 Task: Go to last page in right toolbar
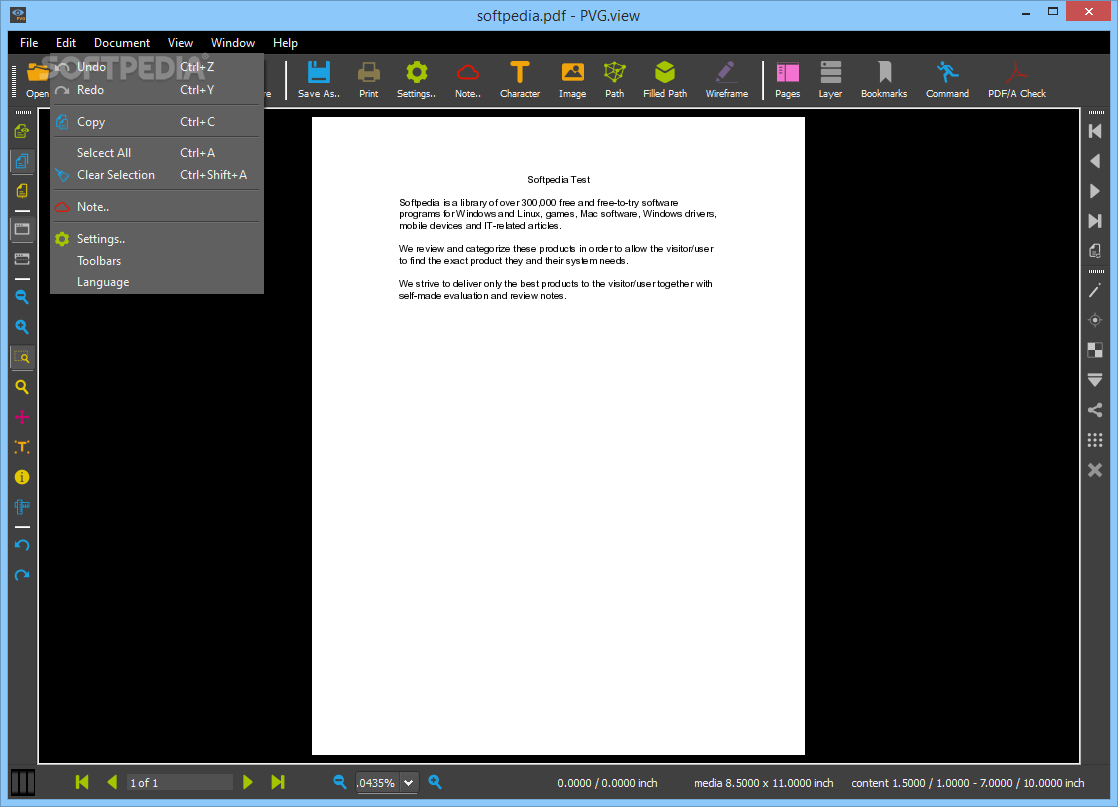(1095, 221)
